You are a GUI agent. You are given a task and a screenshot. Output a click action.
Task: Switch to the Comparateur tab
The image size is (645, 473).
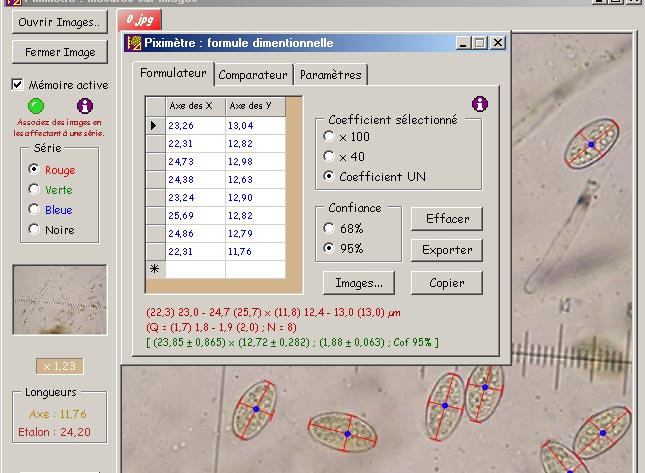coord(253,75)
